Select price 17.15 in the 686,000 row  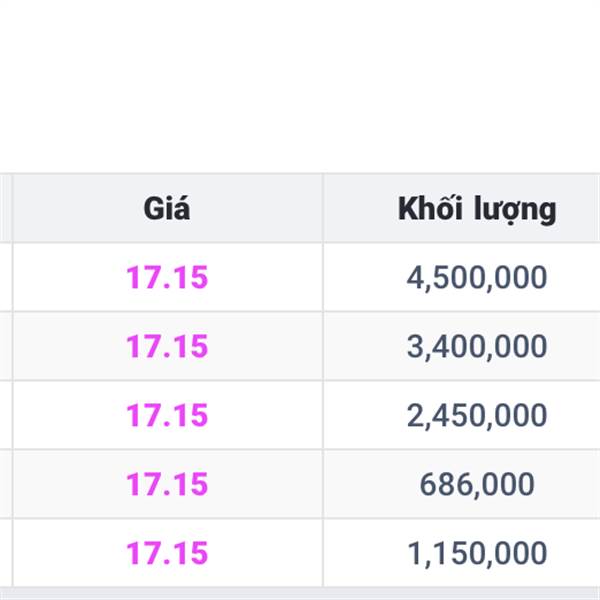pos(167,484)
